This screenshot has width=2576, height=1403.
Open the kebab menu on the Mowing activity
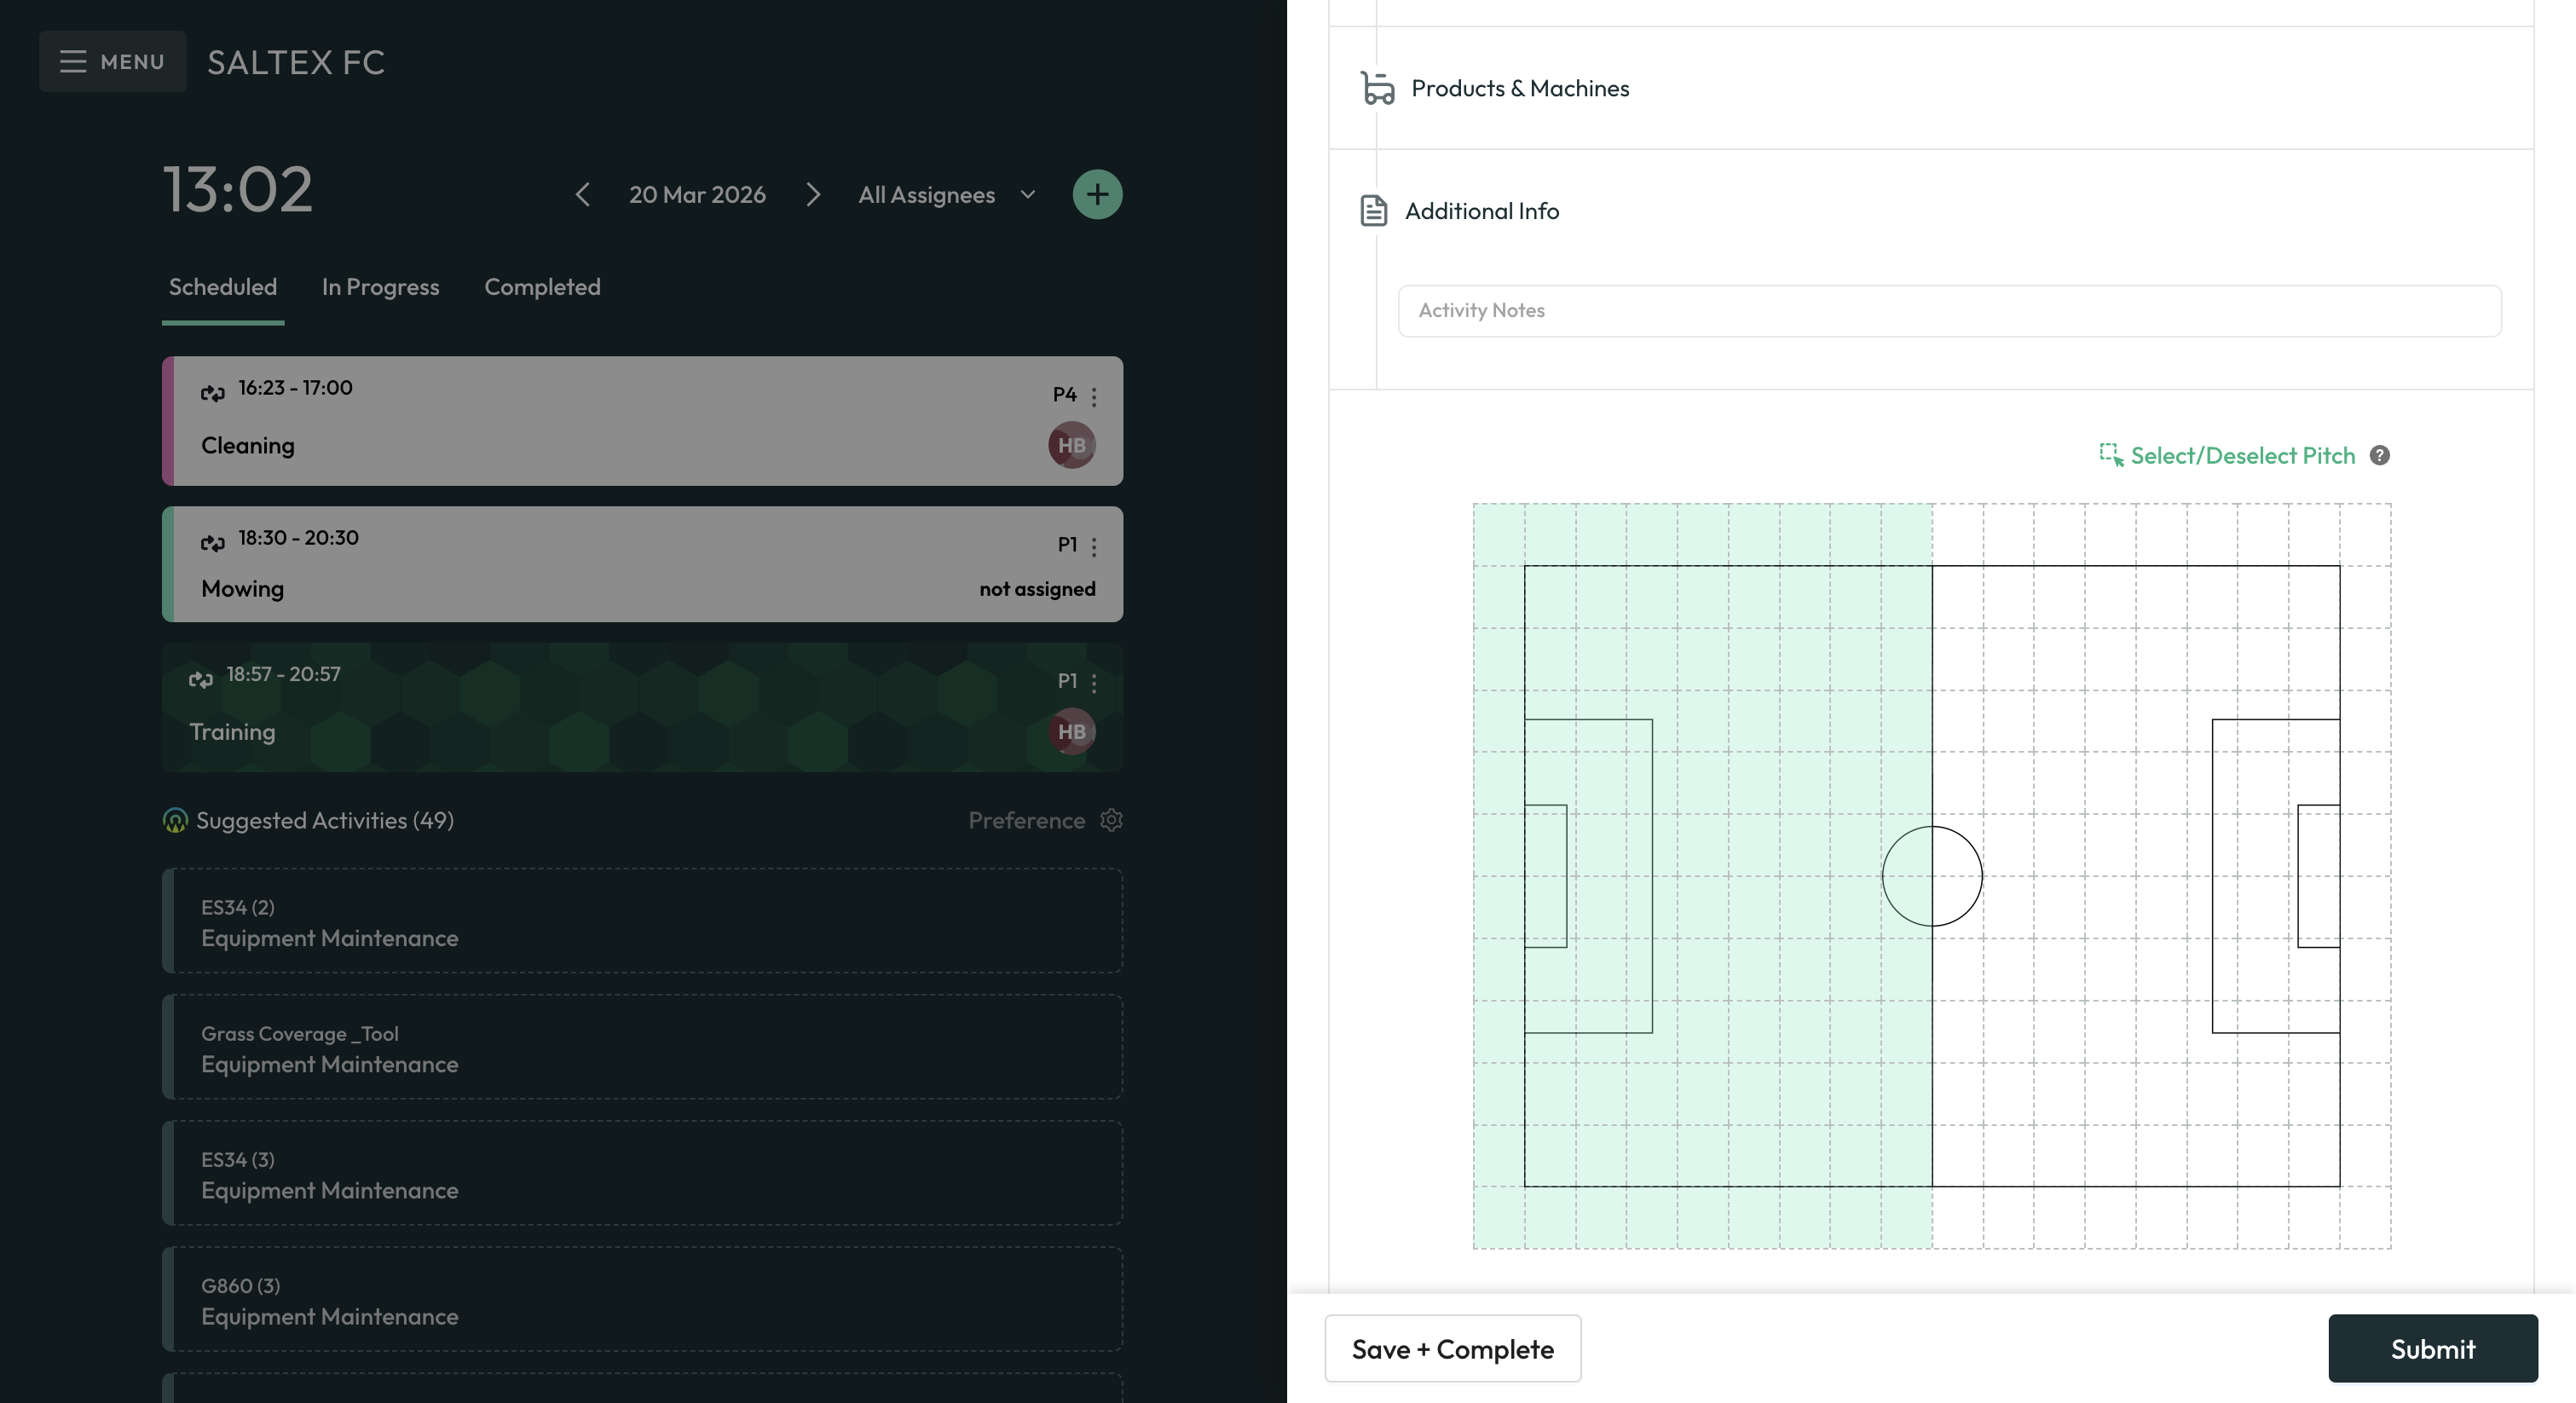(x=1094, y=547)
